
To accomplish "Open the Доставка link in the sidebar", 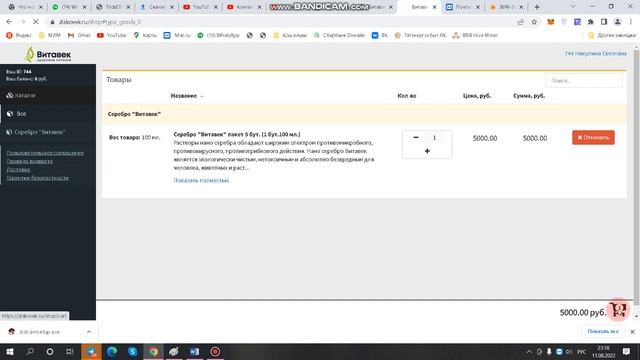I will pyautogui.click(x=18, y=169).
